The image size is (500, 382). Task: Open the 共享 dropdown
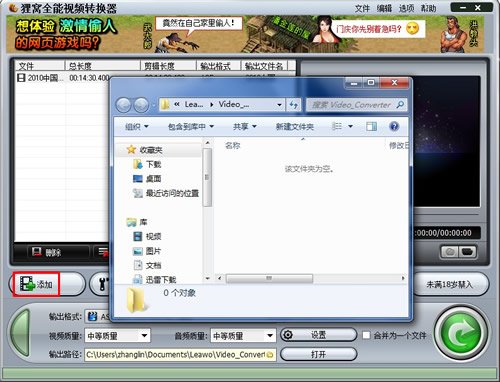coord(245,127)
